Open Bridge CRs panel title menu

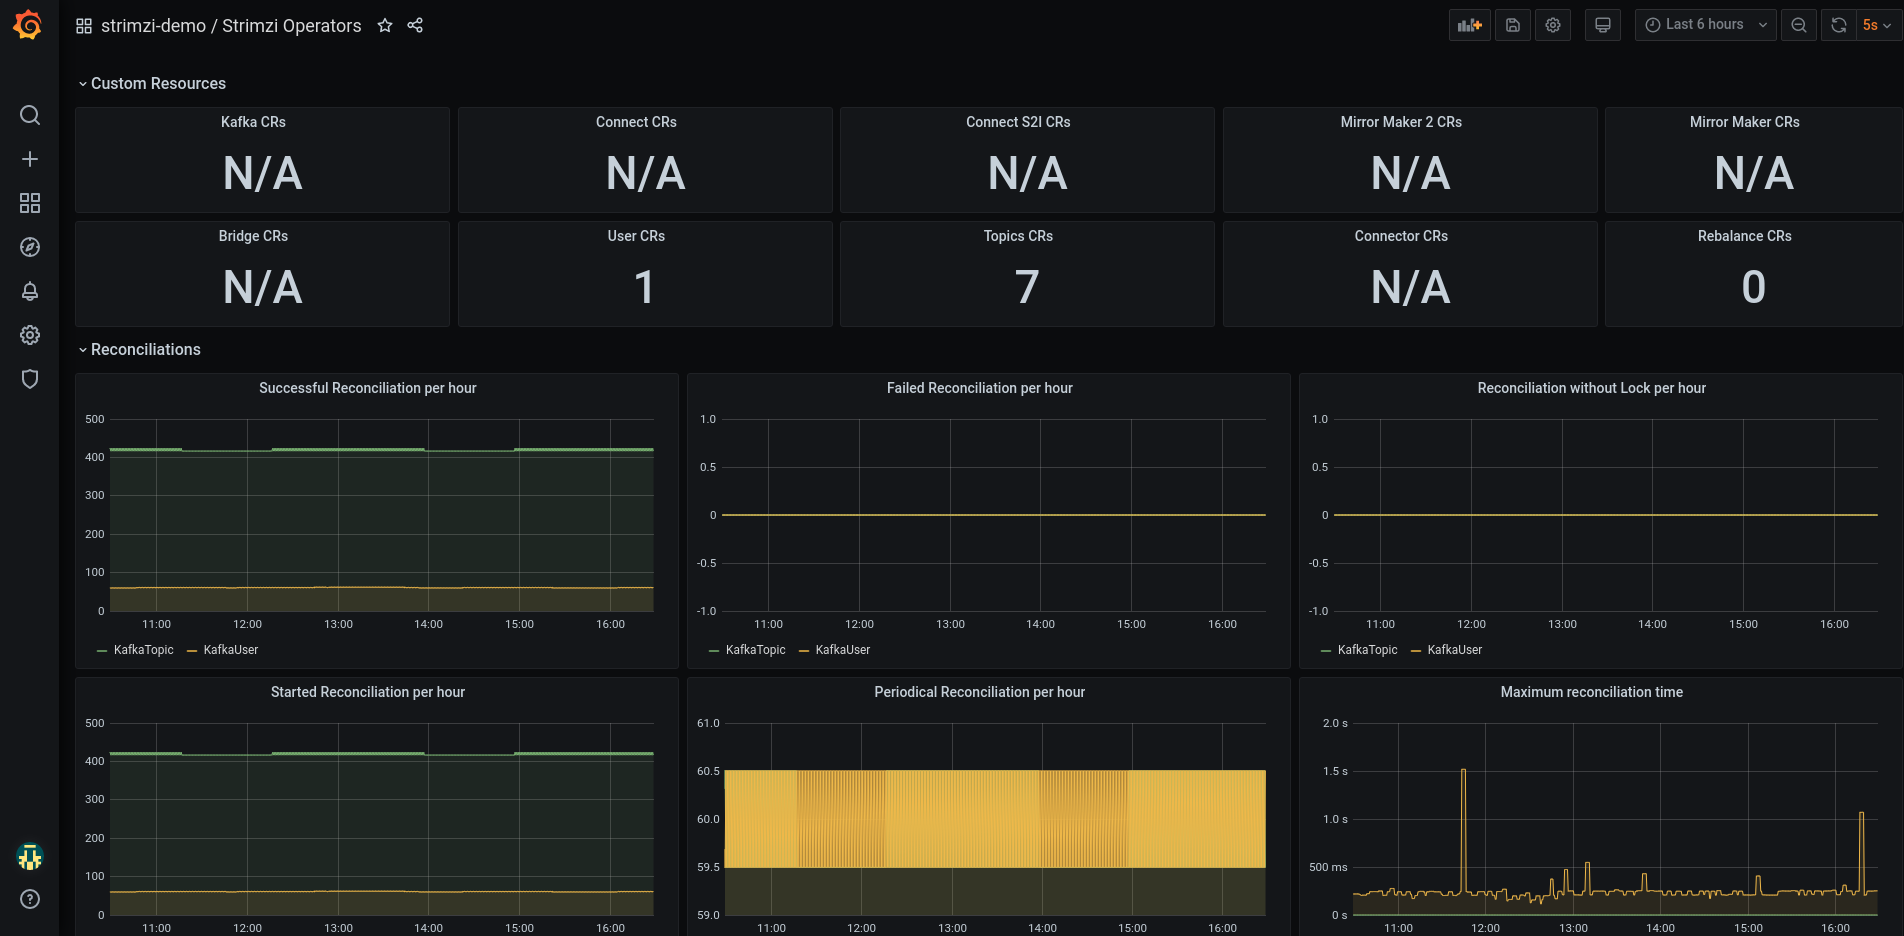(x=253, y=236)
